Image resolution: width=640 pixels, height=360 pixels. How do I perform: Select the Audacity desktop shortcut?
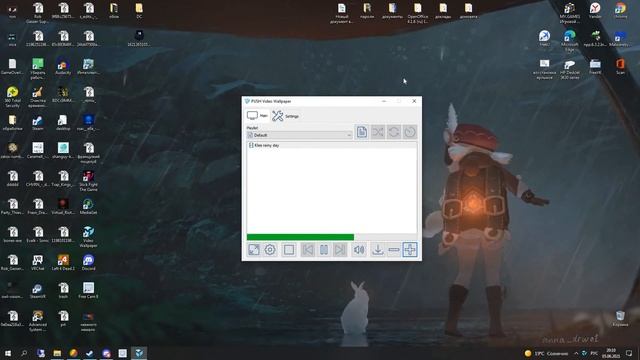click(63, 67)
